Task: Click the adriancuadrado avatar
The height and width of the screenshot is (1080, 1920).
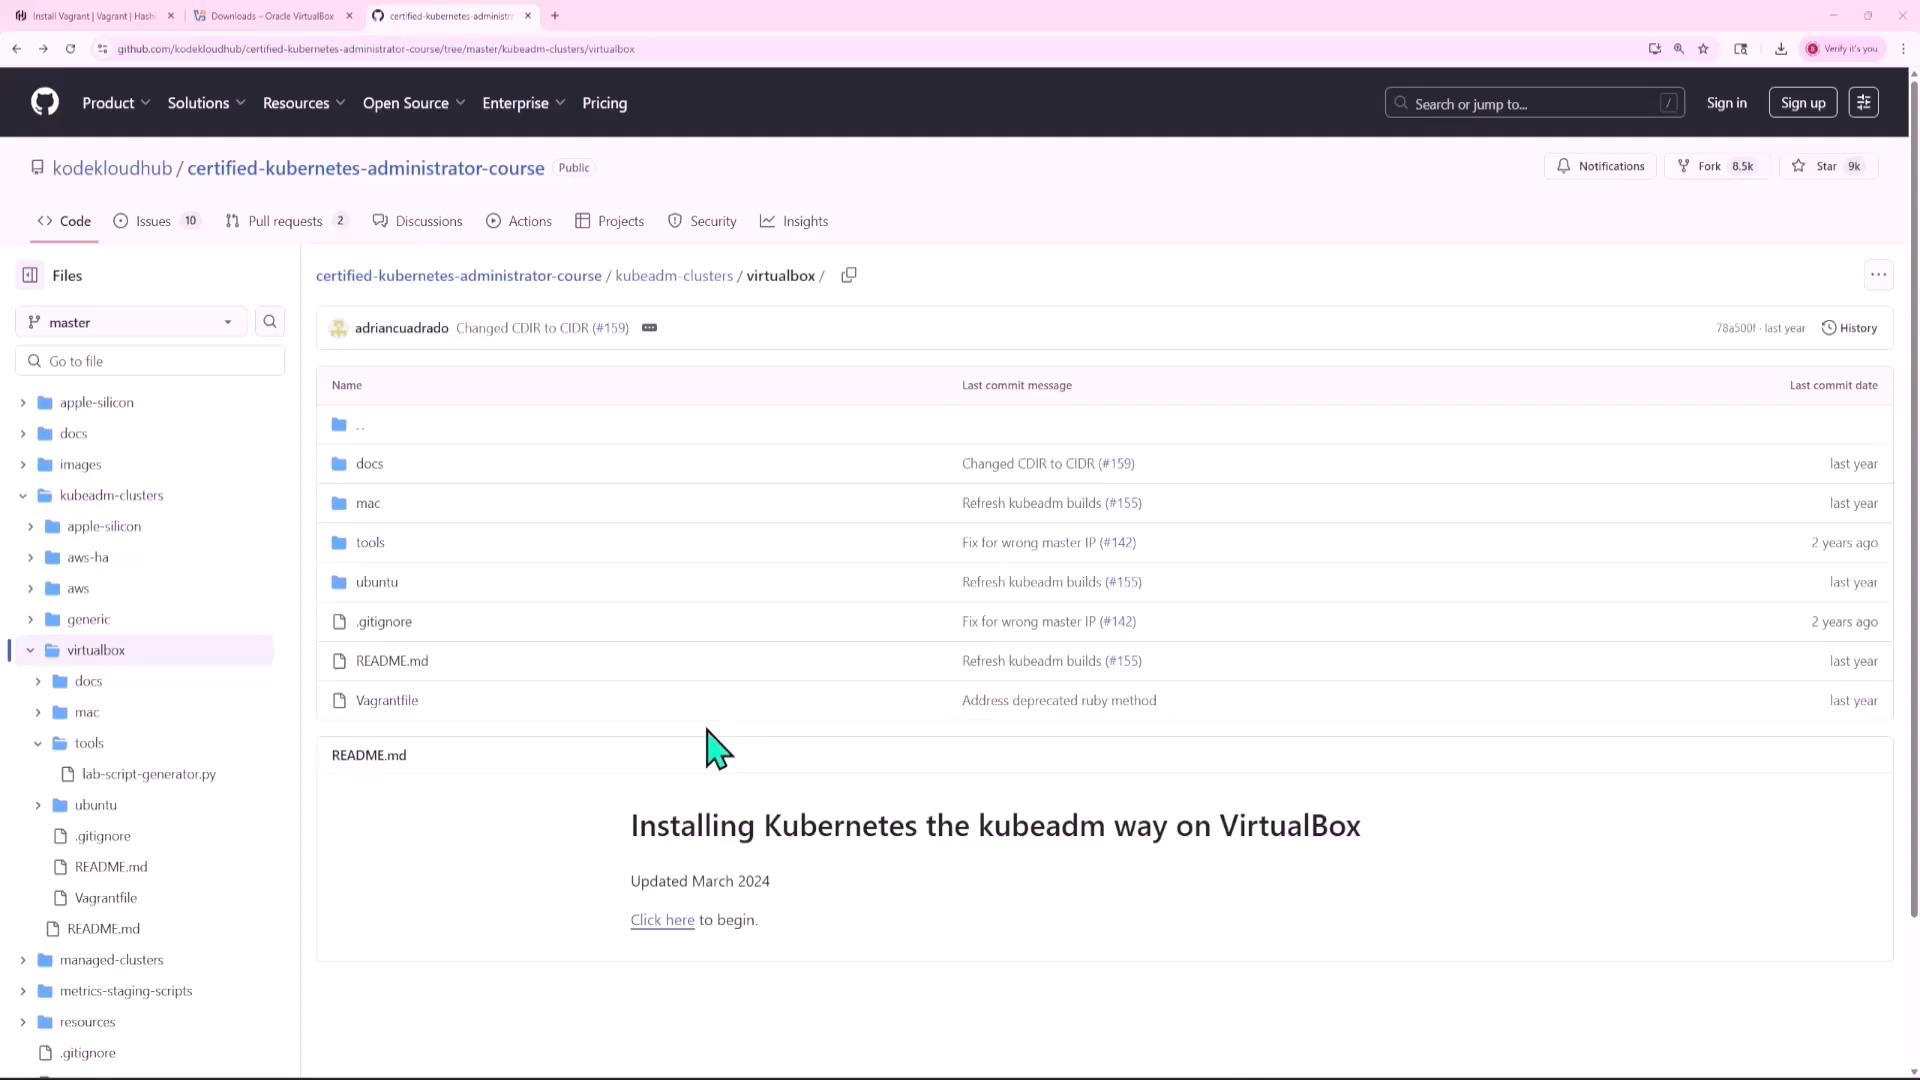Action: tap(338, 328)
